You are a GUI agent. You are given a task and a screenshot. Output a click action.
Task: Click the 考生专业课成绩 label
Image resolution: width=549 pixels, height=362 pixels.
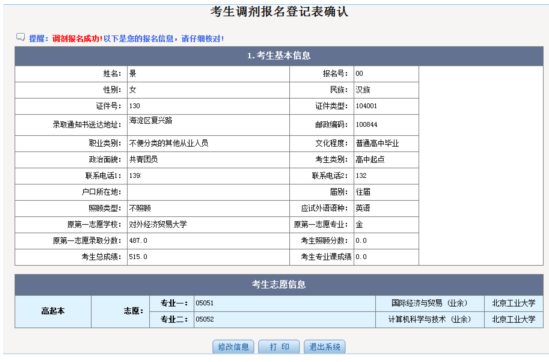click(326, 257)
